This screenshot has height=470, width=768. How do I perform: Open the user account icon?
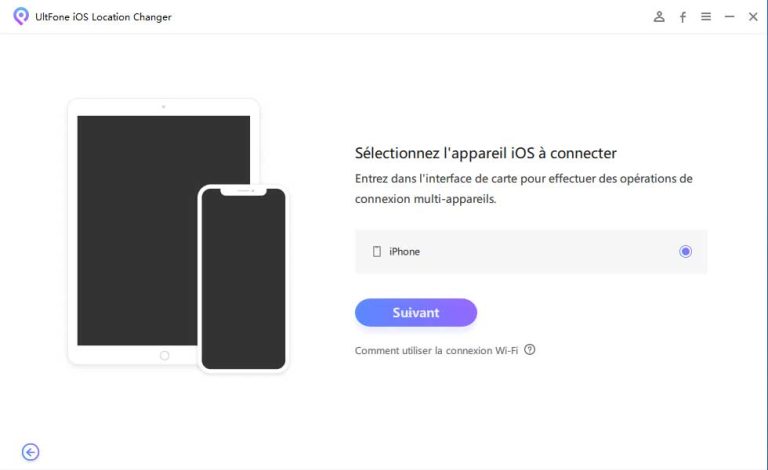pos(659,17)
